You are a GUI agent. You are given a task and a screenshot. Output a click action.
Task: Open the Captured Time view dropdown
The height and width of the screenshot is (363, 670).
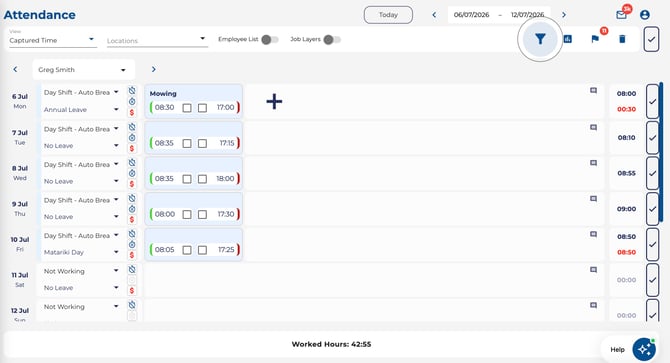point(53,40)
